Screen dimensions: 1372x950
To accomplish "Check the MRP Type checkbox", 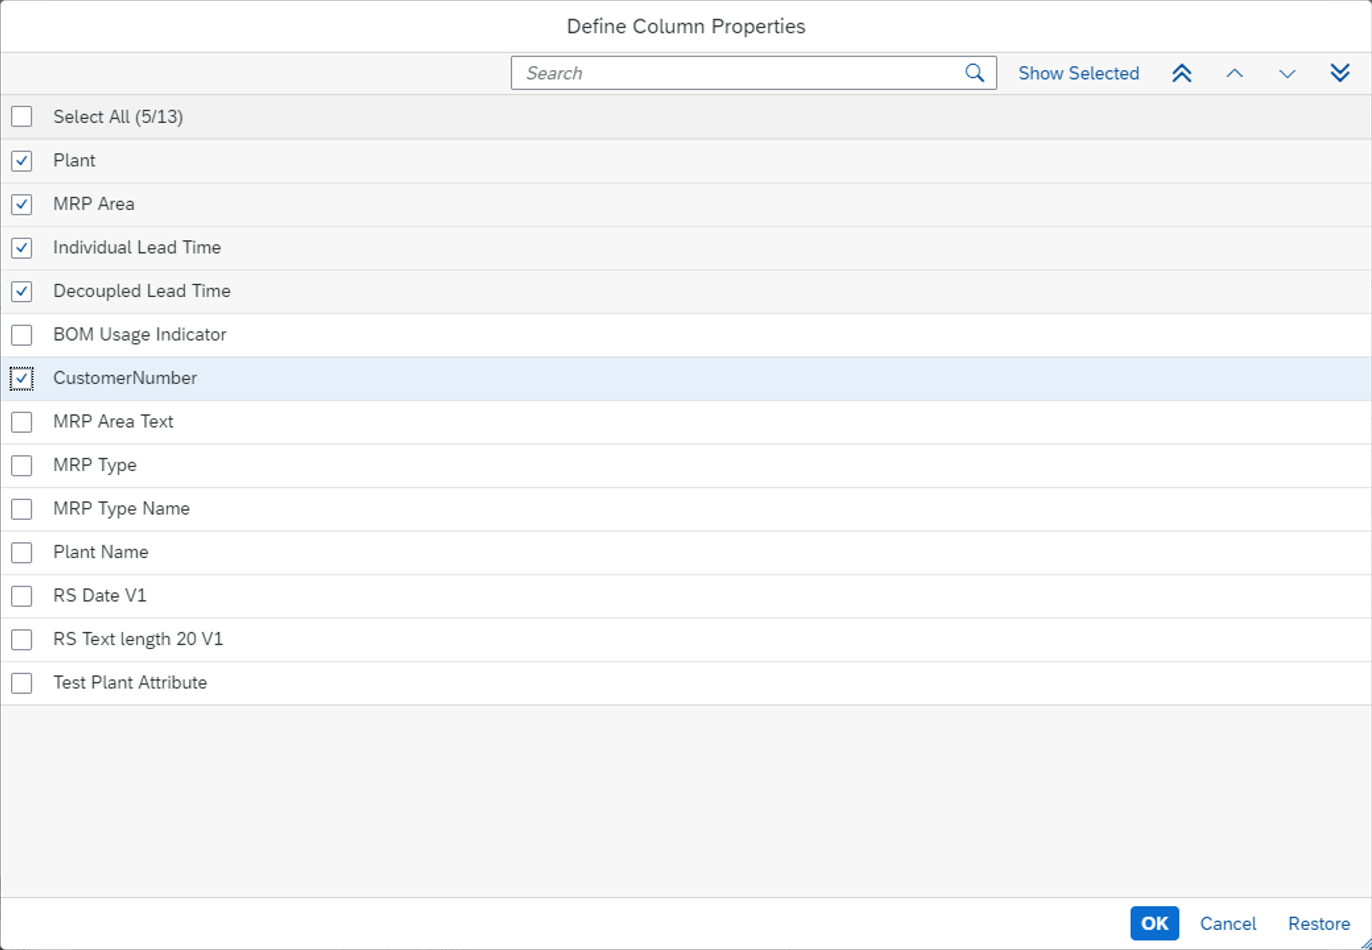I will click(21, 465).
